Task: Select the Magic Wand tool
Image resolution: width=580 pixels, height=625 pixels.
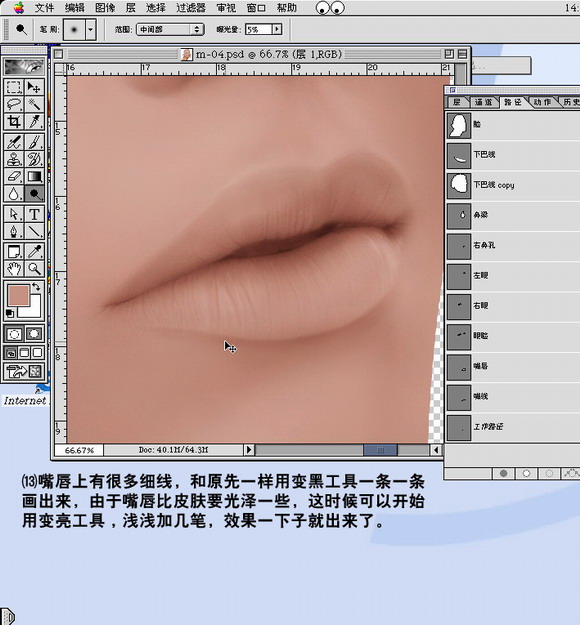Action: [34, 104]
